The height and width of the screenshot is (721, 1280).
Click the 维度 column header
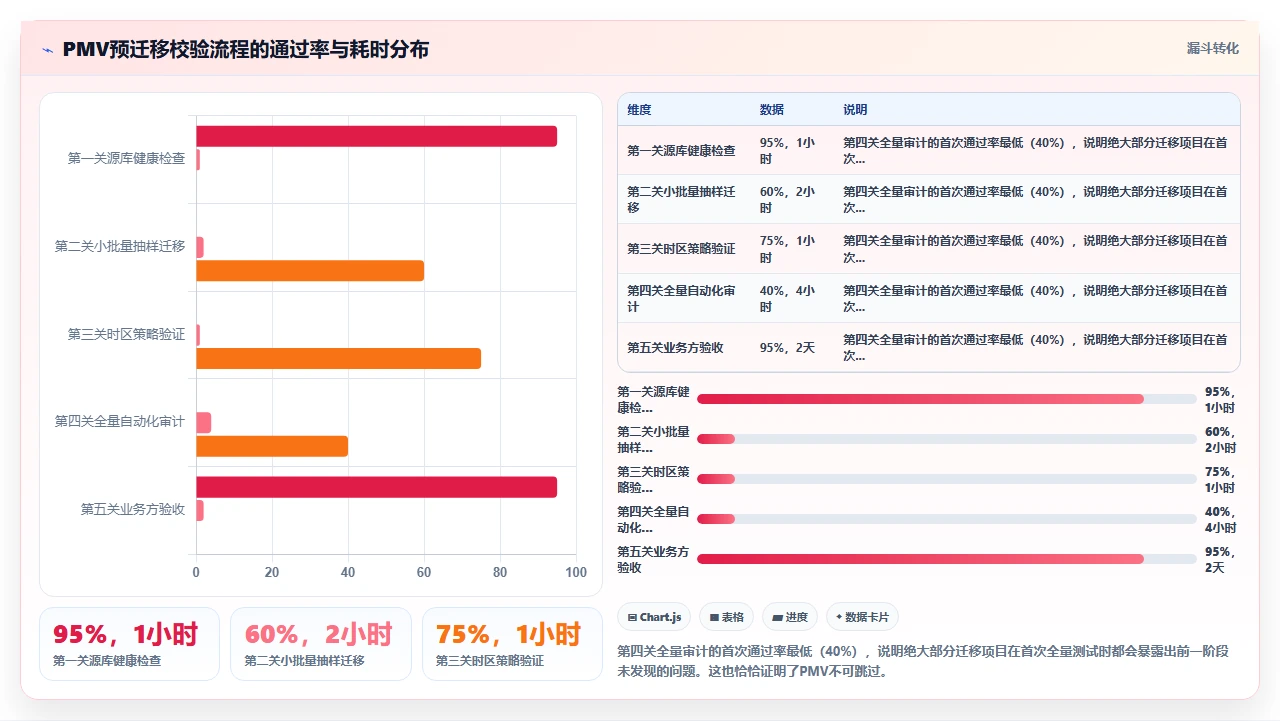pos(639,110)
